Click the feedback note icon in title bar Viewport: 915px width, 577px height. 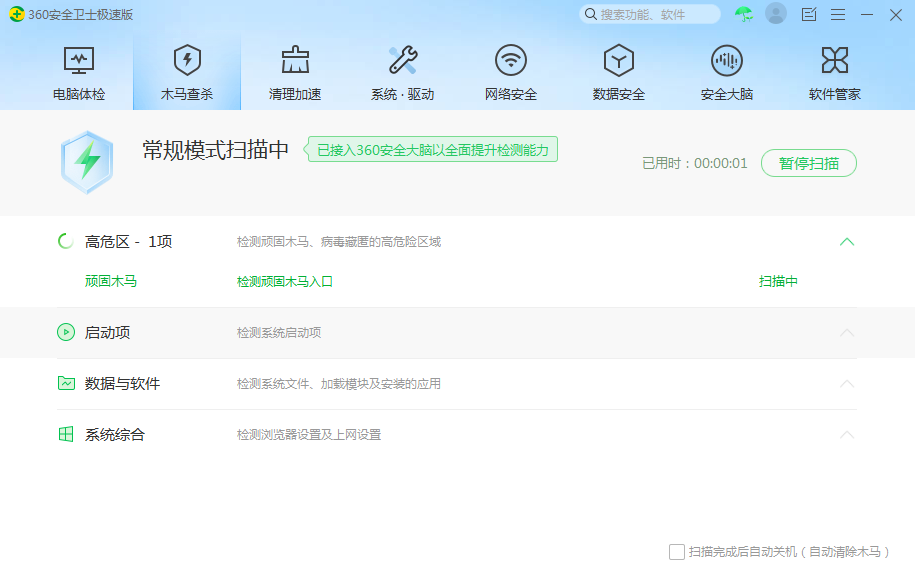[x=809, y=15]
